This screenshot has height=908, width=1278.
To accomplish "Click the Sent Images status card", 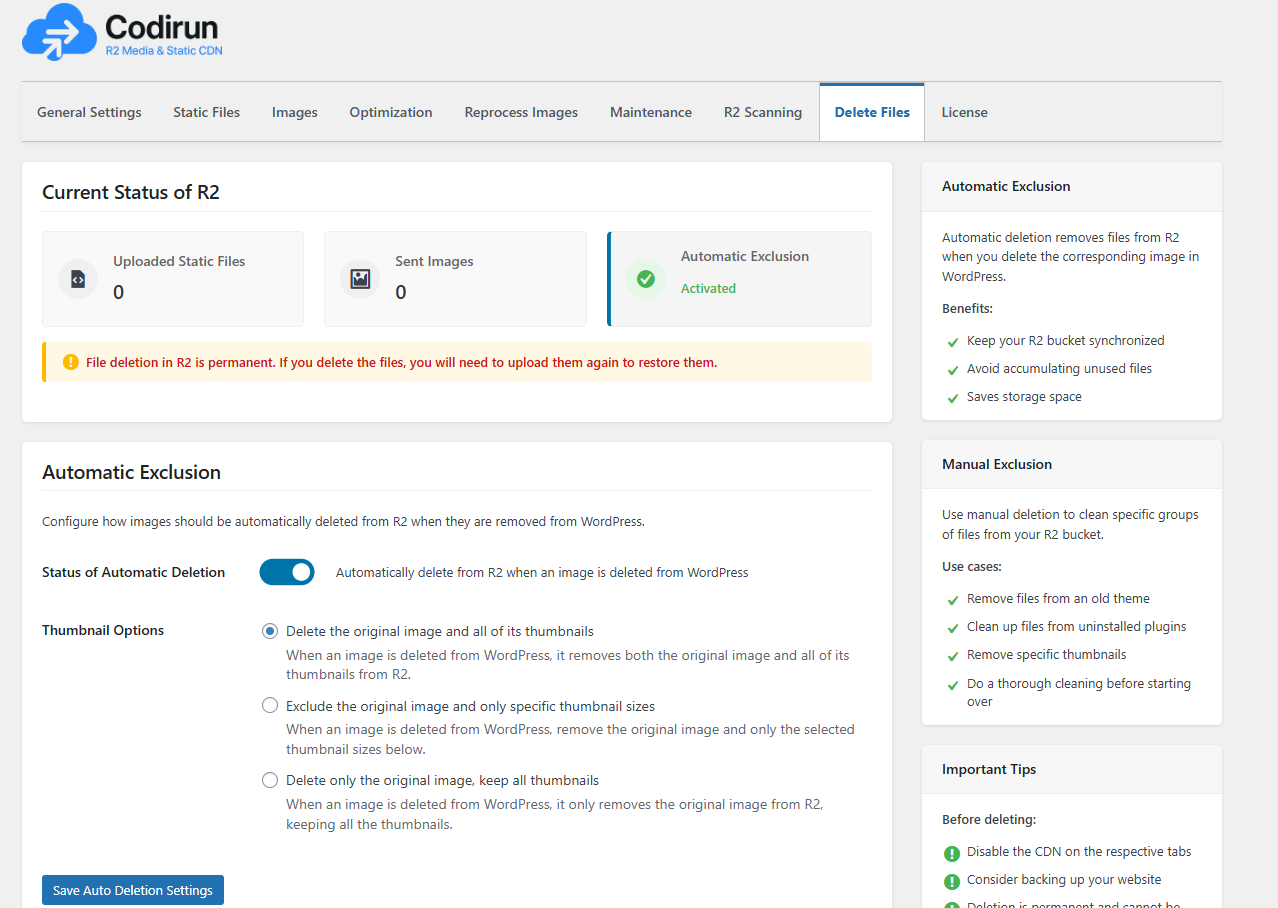I will 455,279.
